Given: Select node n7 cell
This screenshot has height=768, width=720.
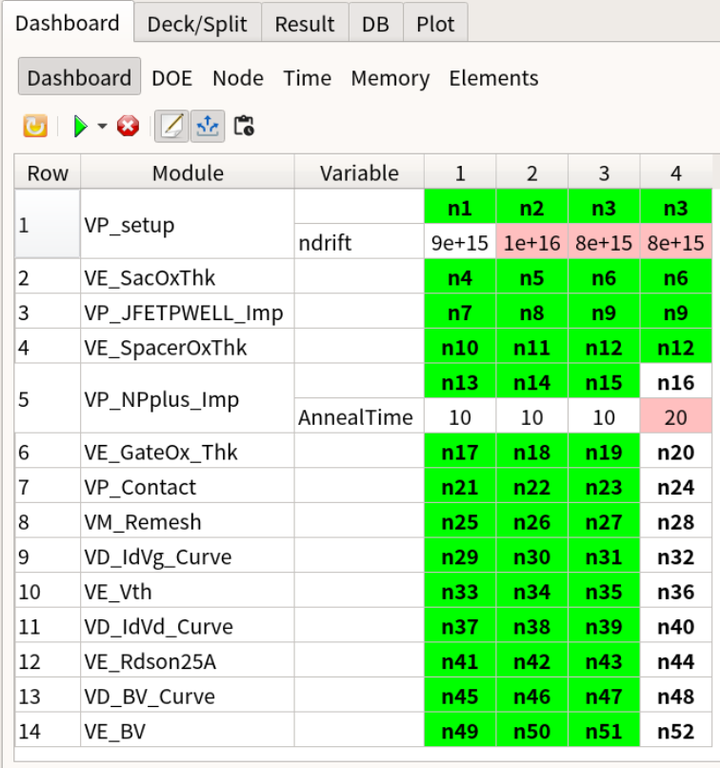Looking at the screenshot, I should coord(460,312).
